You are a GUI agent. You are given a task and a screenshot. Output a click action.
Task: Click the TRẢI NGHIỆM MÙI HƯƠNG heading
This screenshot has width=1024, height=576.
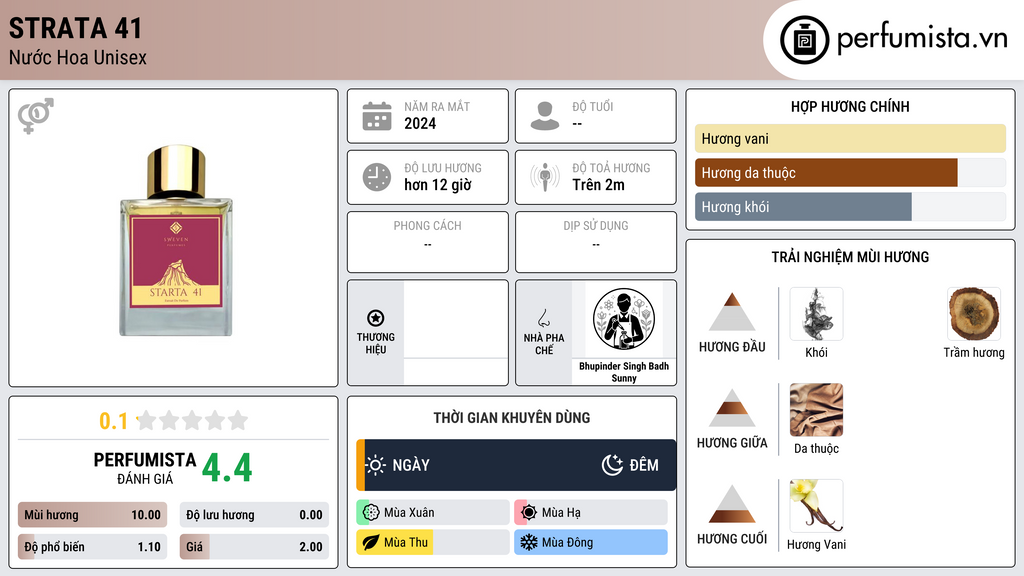pyautogui.click(x=850, y=257)
